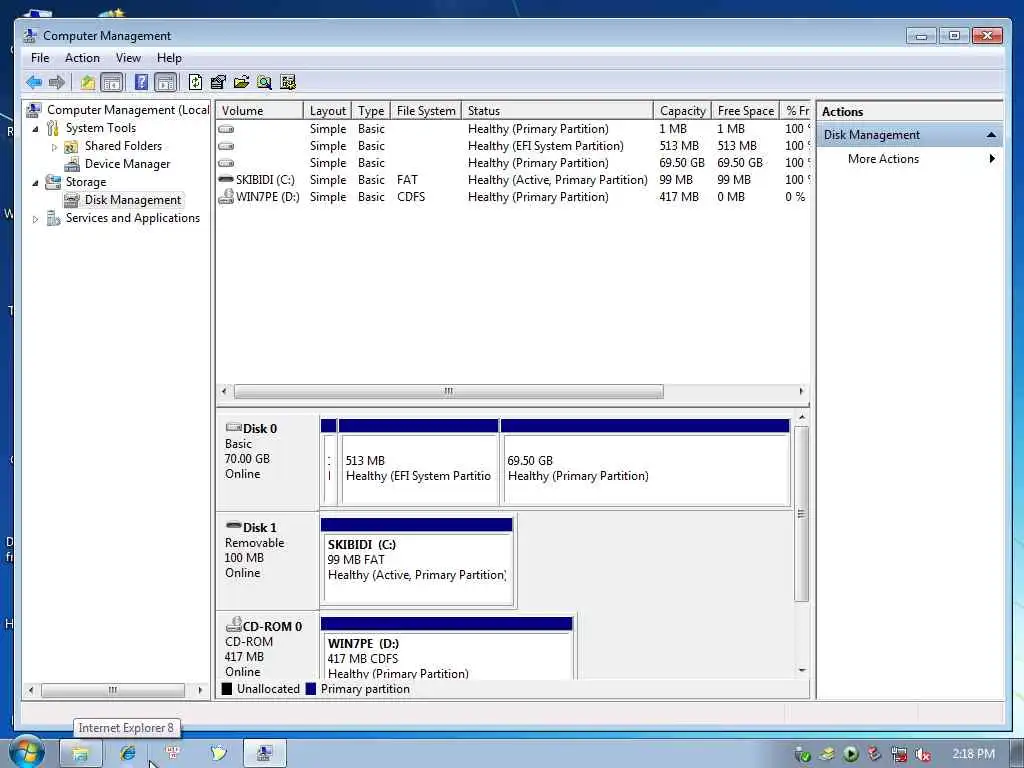Click the disk view vertical scrollbar up arrow
Image resolution: width=1024 pixels, height=768 pixels.
tap(802, 417)
